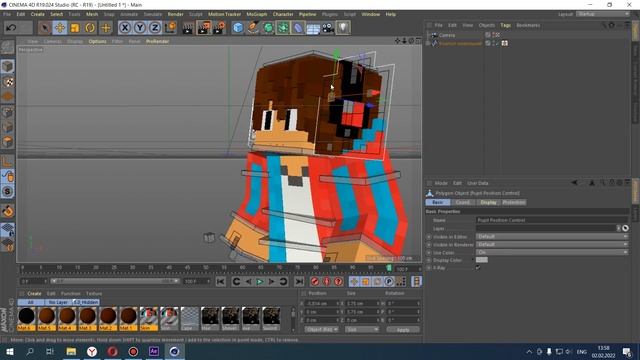Click Go to Start playback button
The width and height of the screenshot is (640, 360).
pyautogui.click(x=221, y=282)
